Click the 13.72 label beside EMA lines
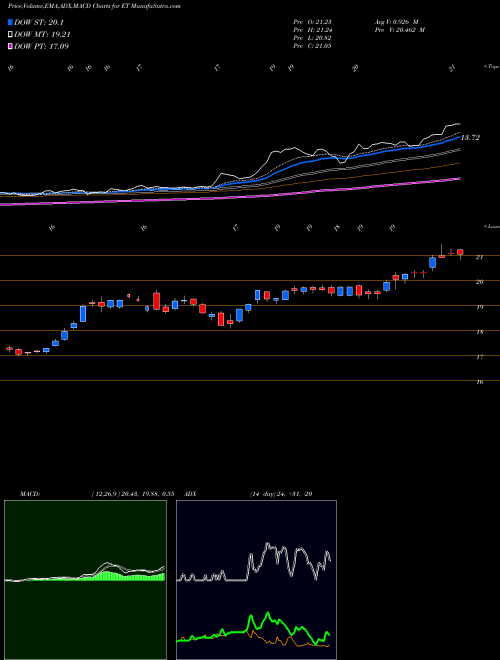The height and width of the screenshot is (660, 500). (470, 138)
